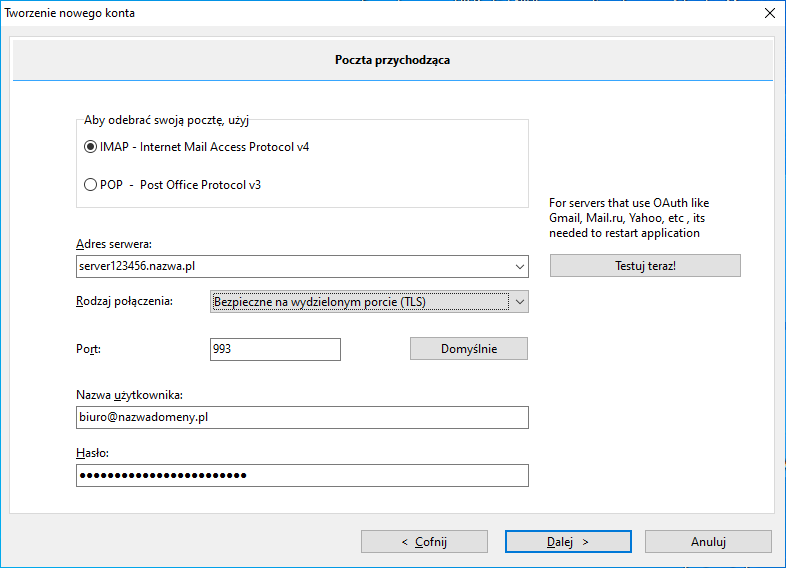Click the Testuj teraz! button
The height and width of the screenshot is (568, 786).
[x=645, y=266]
